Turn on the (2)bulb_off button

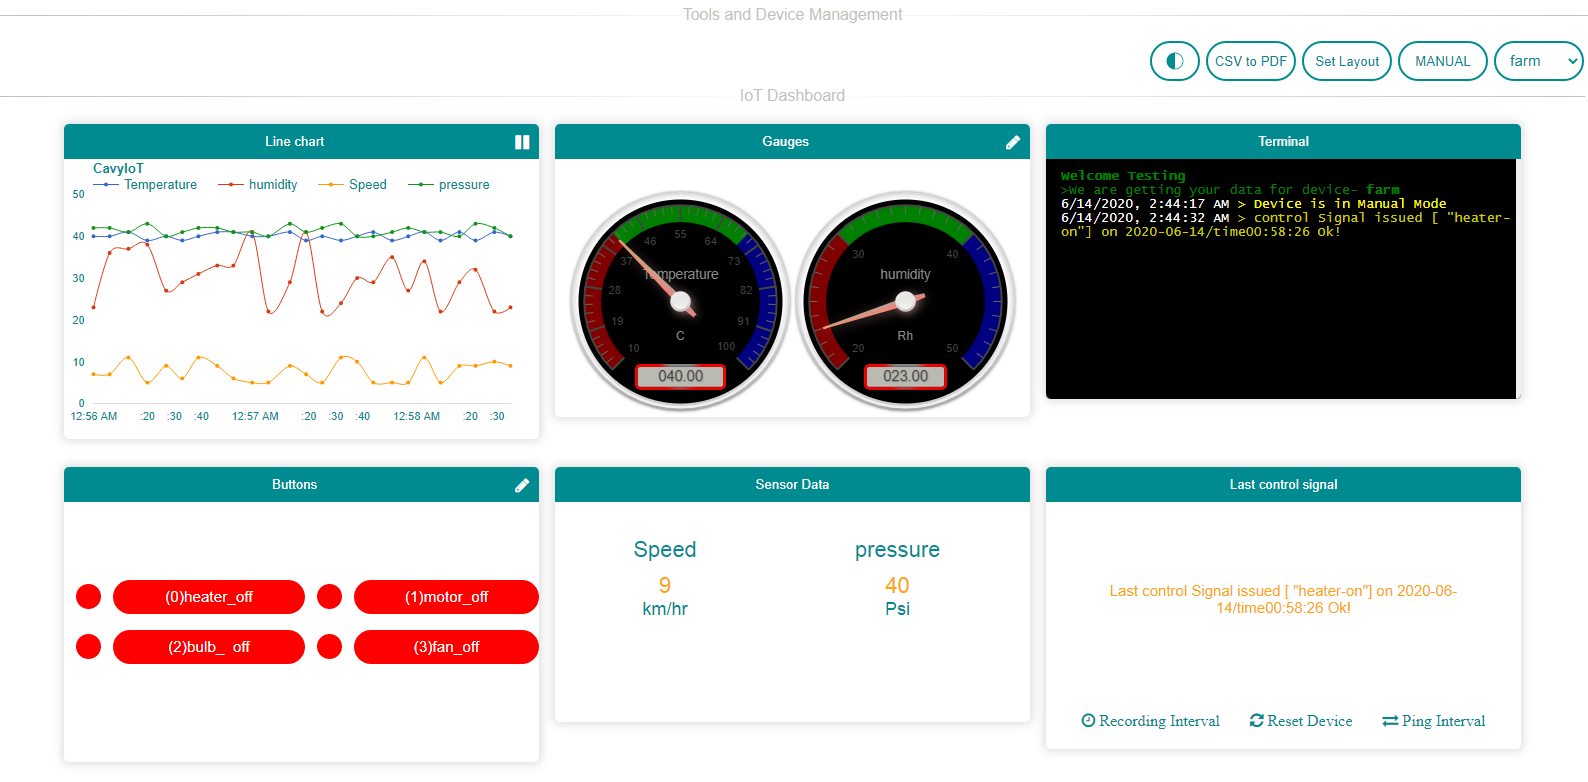pyautogui.click(x=208, y=647)
